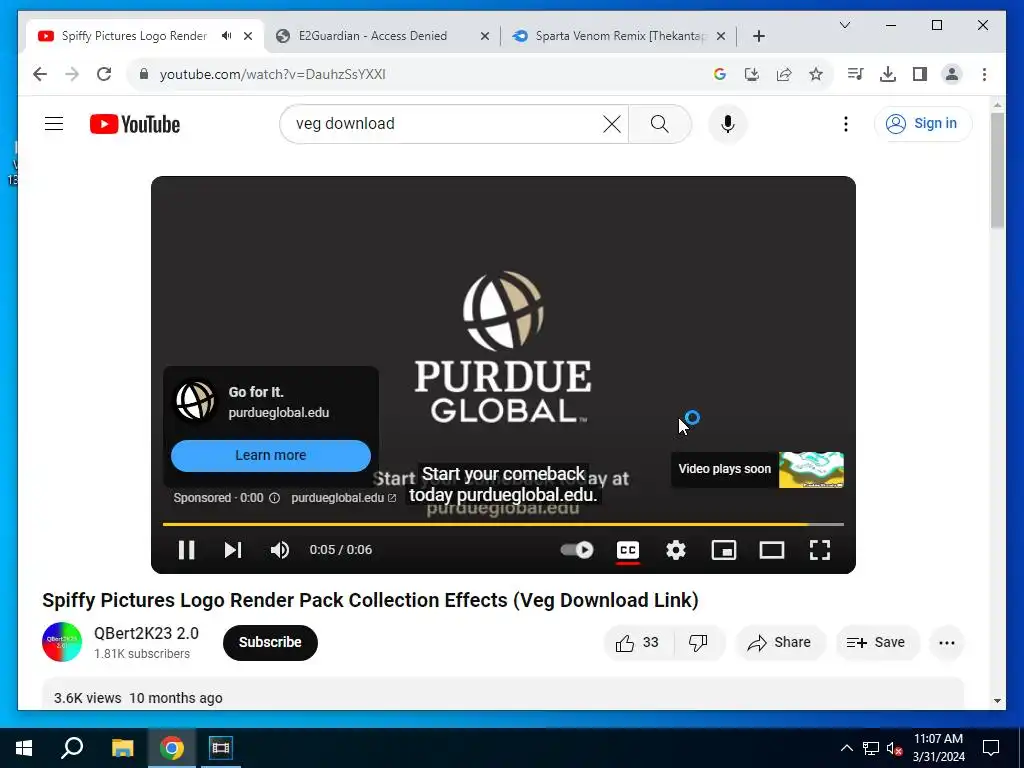Clear the search query text
Screen dimensions: 1024x768
point(612,123)
